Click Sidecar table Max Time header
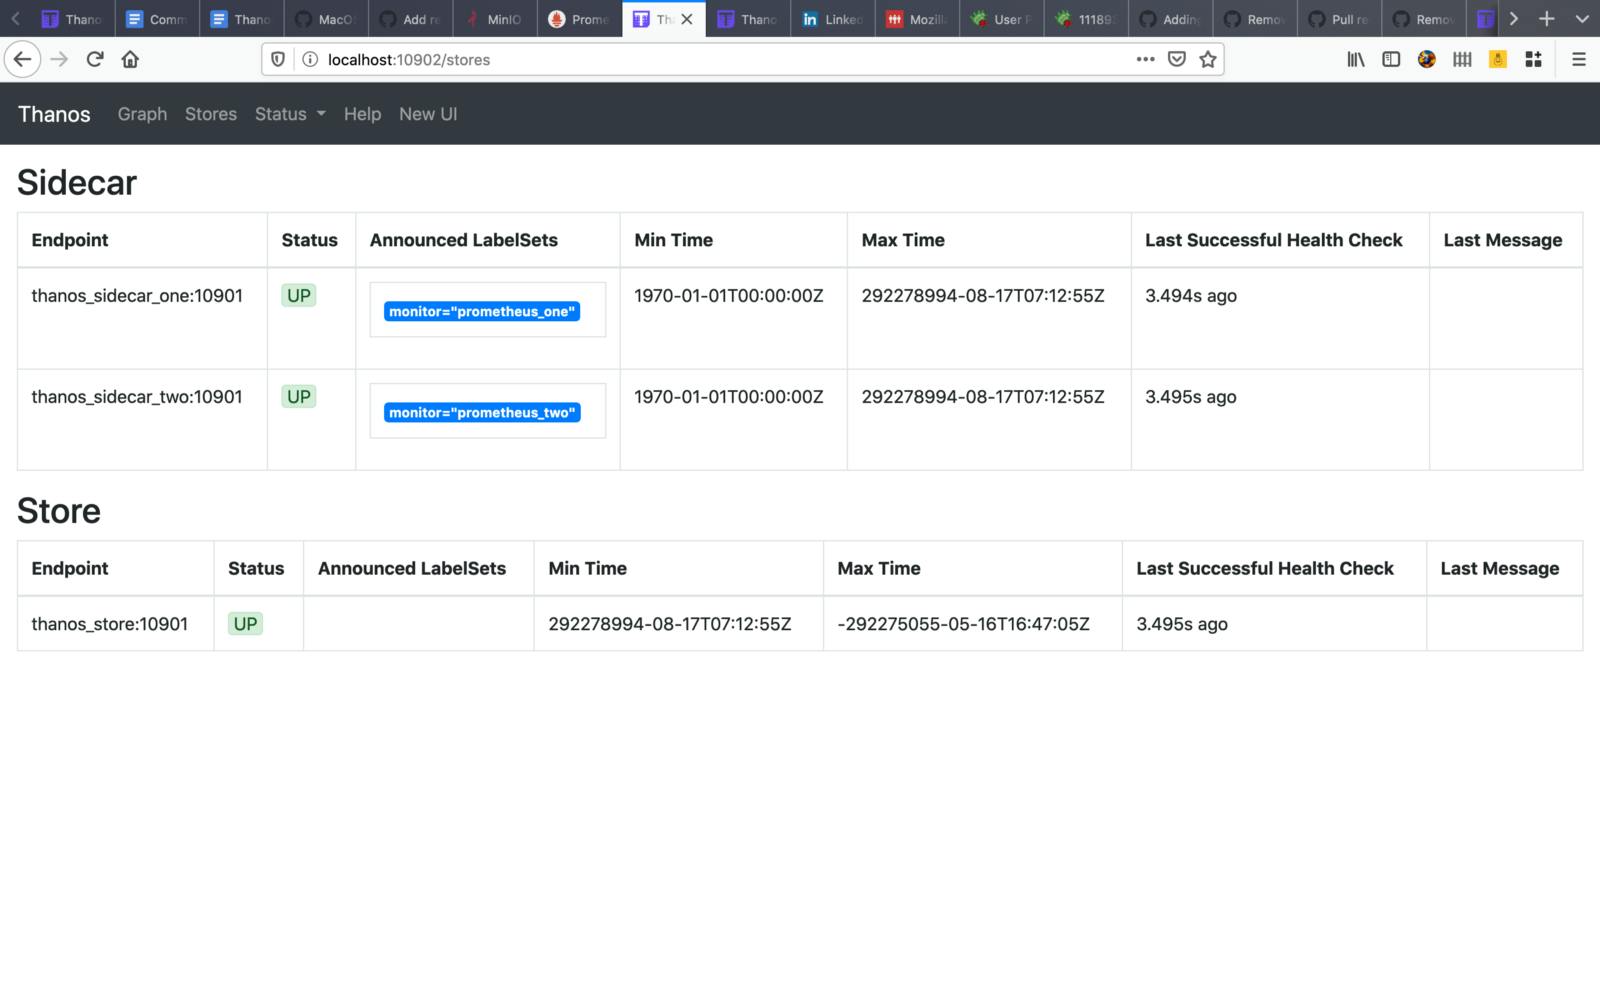The height and width of the screenshot is (1000, 1600). (x=903, y=240)
